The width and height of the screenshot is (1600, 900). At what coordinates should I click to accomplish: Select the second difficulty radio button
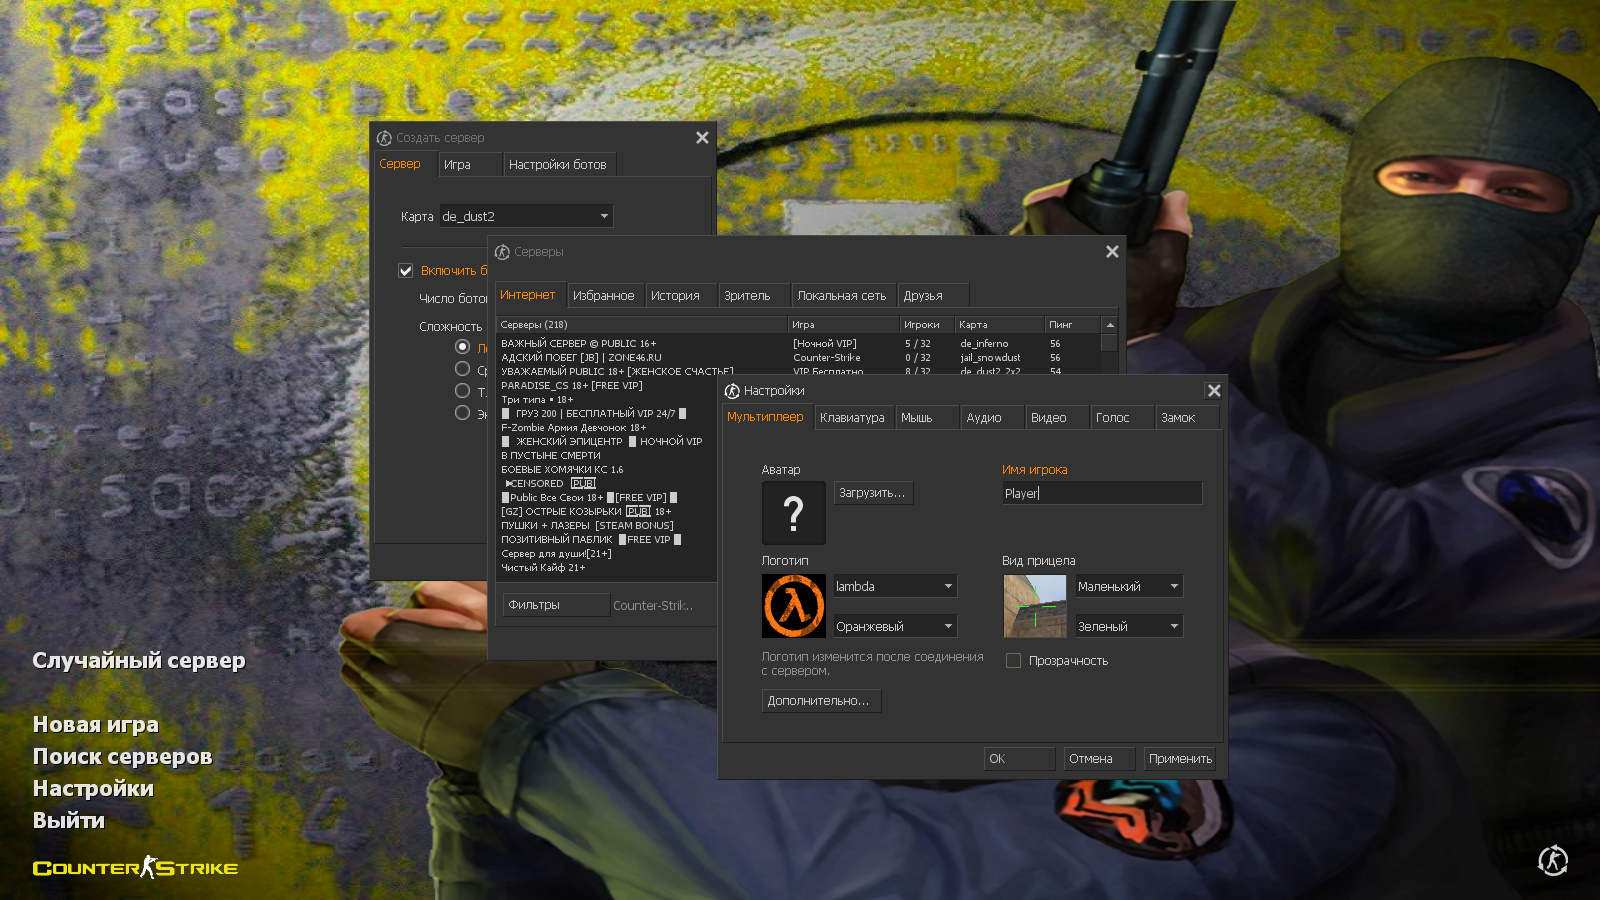pos(462,369)
